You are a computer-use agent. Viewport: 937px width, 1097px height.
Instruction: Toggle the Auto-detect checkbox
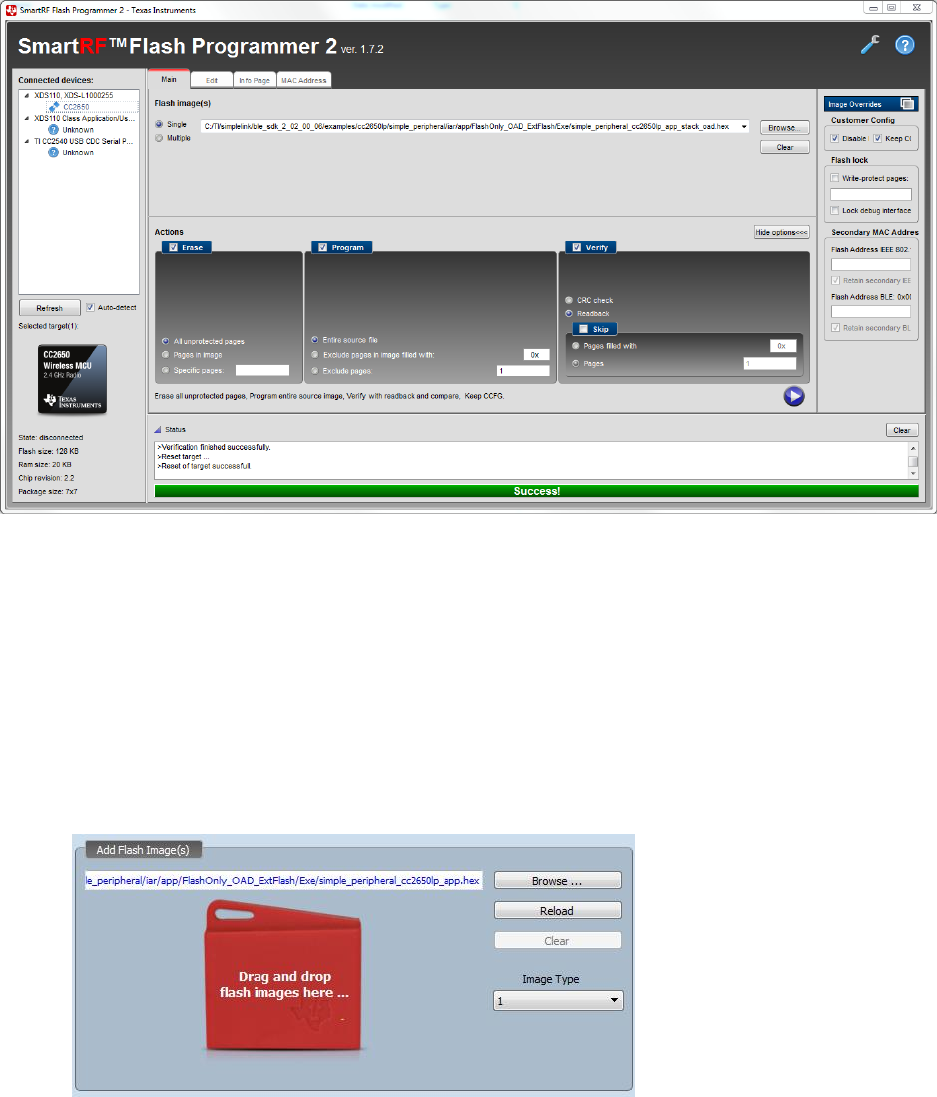click(90, 307)
